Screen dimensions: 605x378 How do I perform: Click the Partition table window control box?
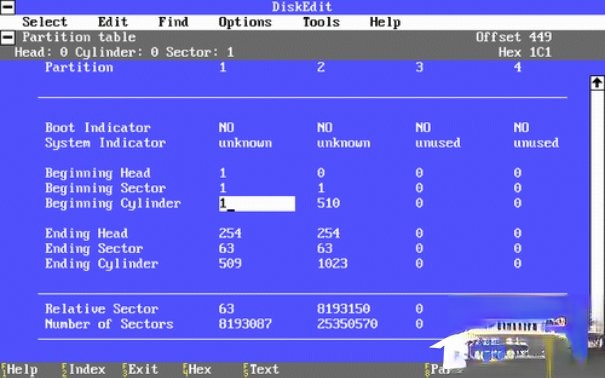[7, 37]
